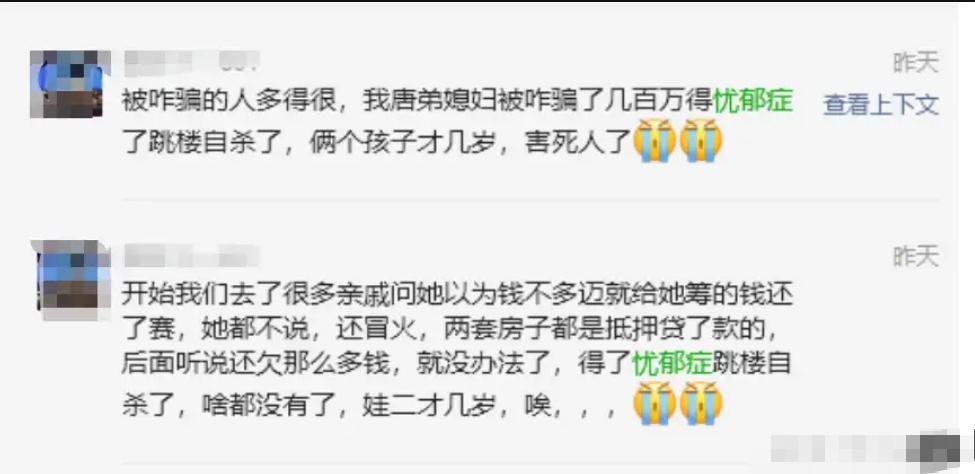Open 查看上下文 to view comment context
975x474 pixels.
[880, 105]
